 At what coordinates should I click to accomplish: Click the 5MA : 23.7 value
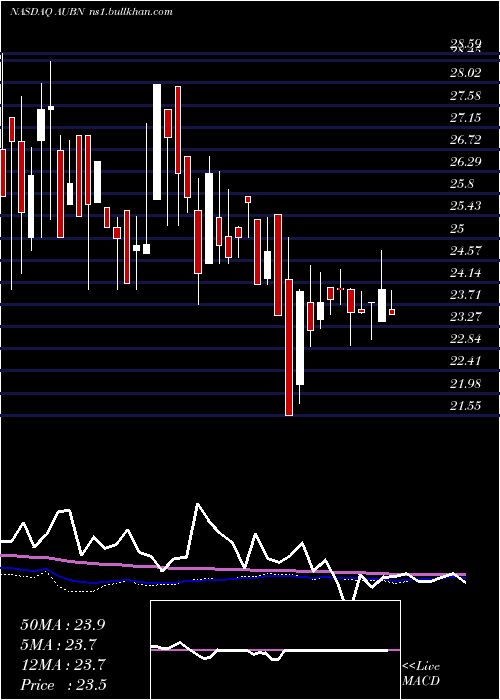(58, 645)
